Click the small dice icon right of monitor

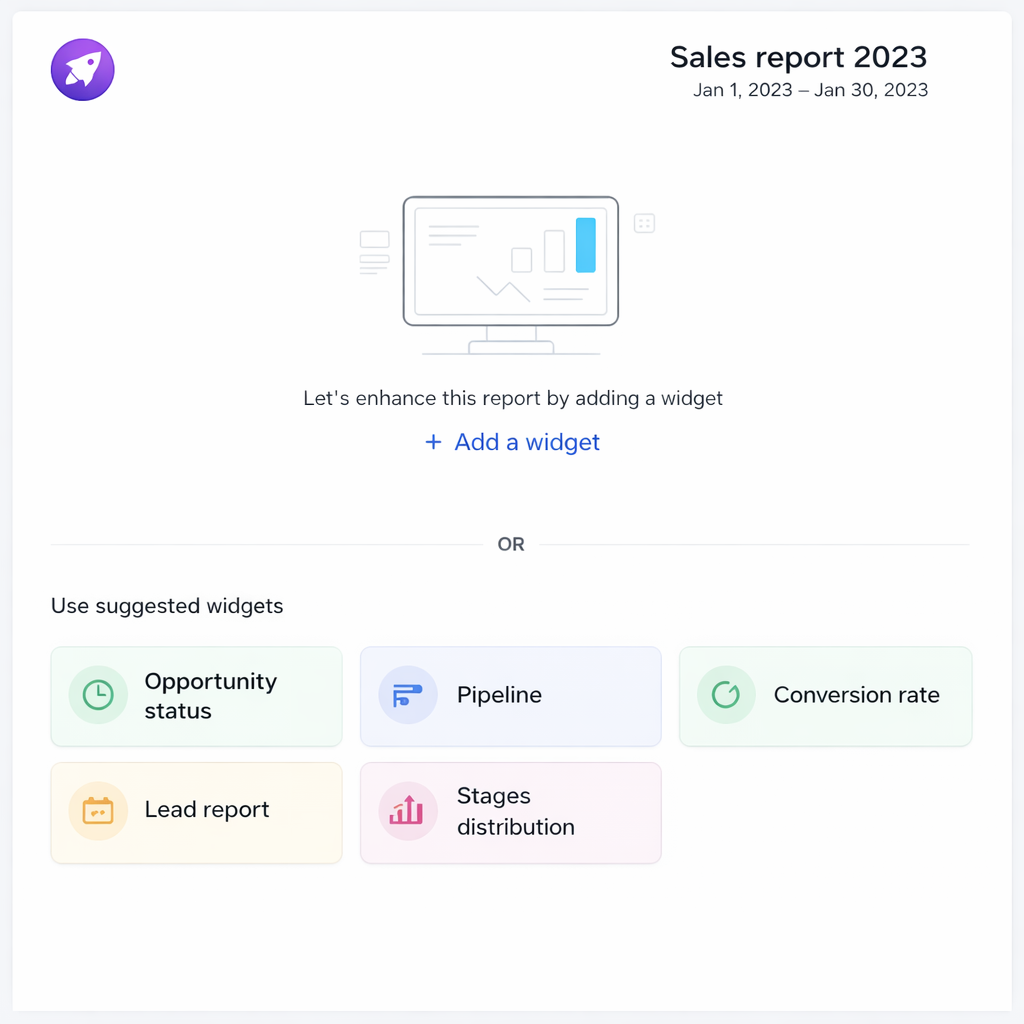click(x=644, y=223)
